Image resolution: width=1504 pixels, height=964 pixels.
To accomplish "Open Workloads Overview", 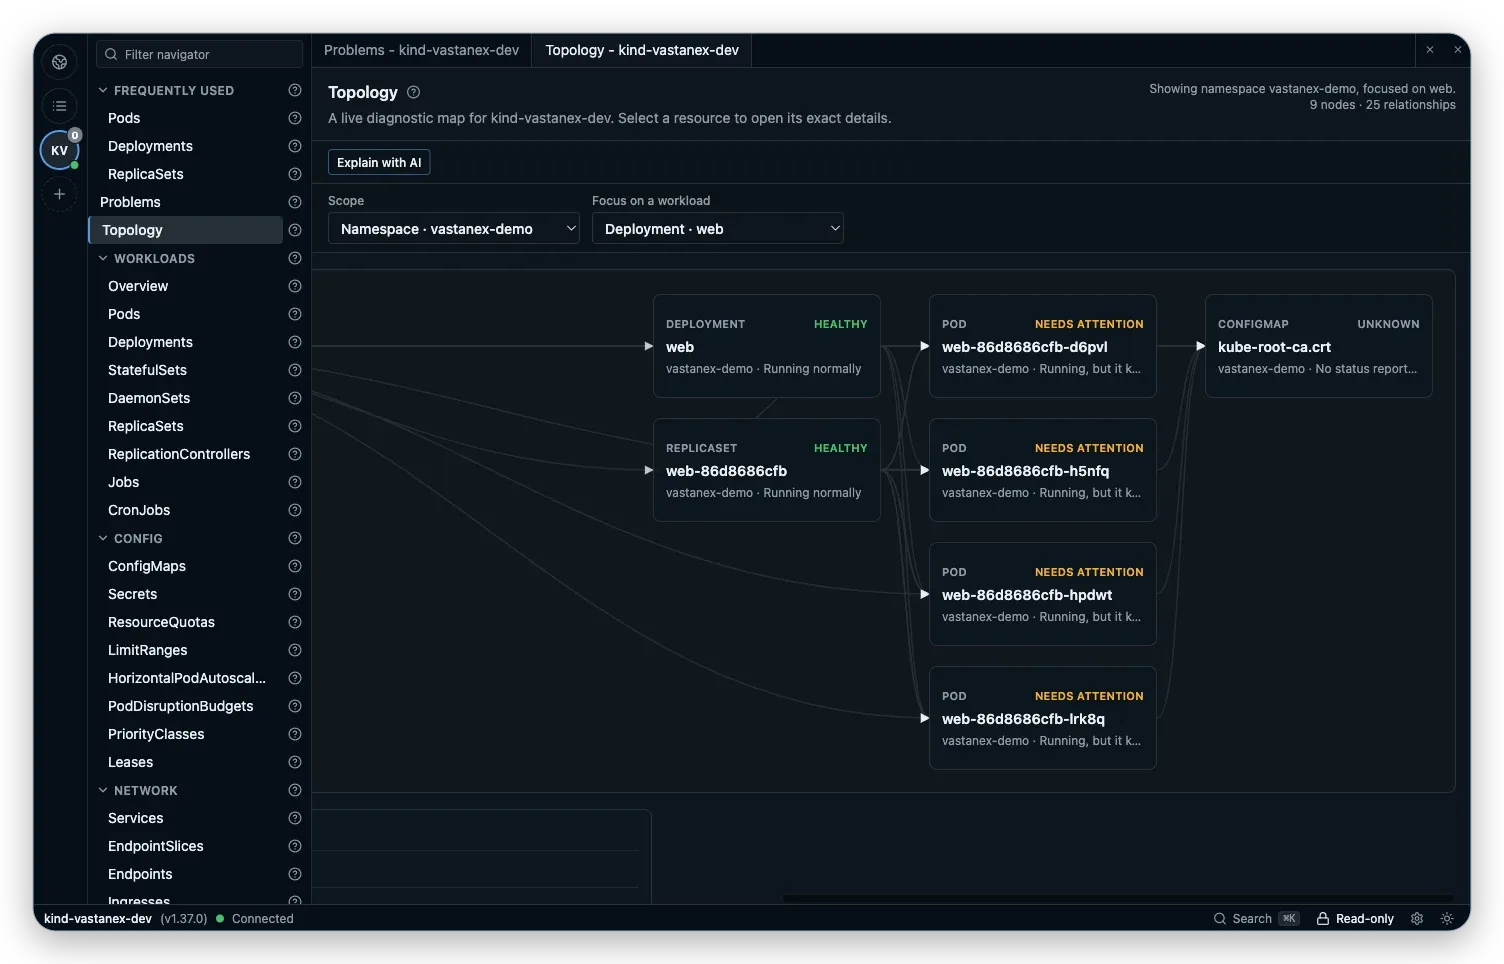I will tap(138, 286).
